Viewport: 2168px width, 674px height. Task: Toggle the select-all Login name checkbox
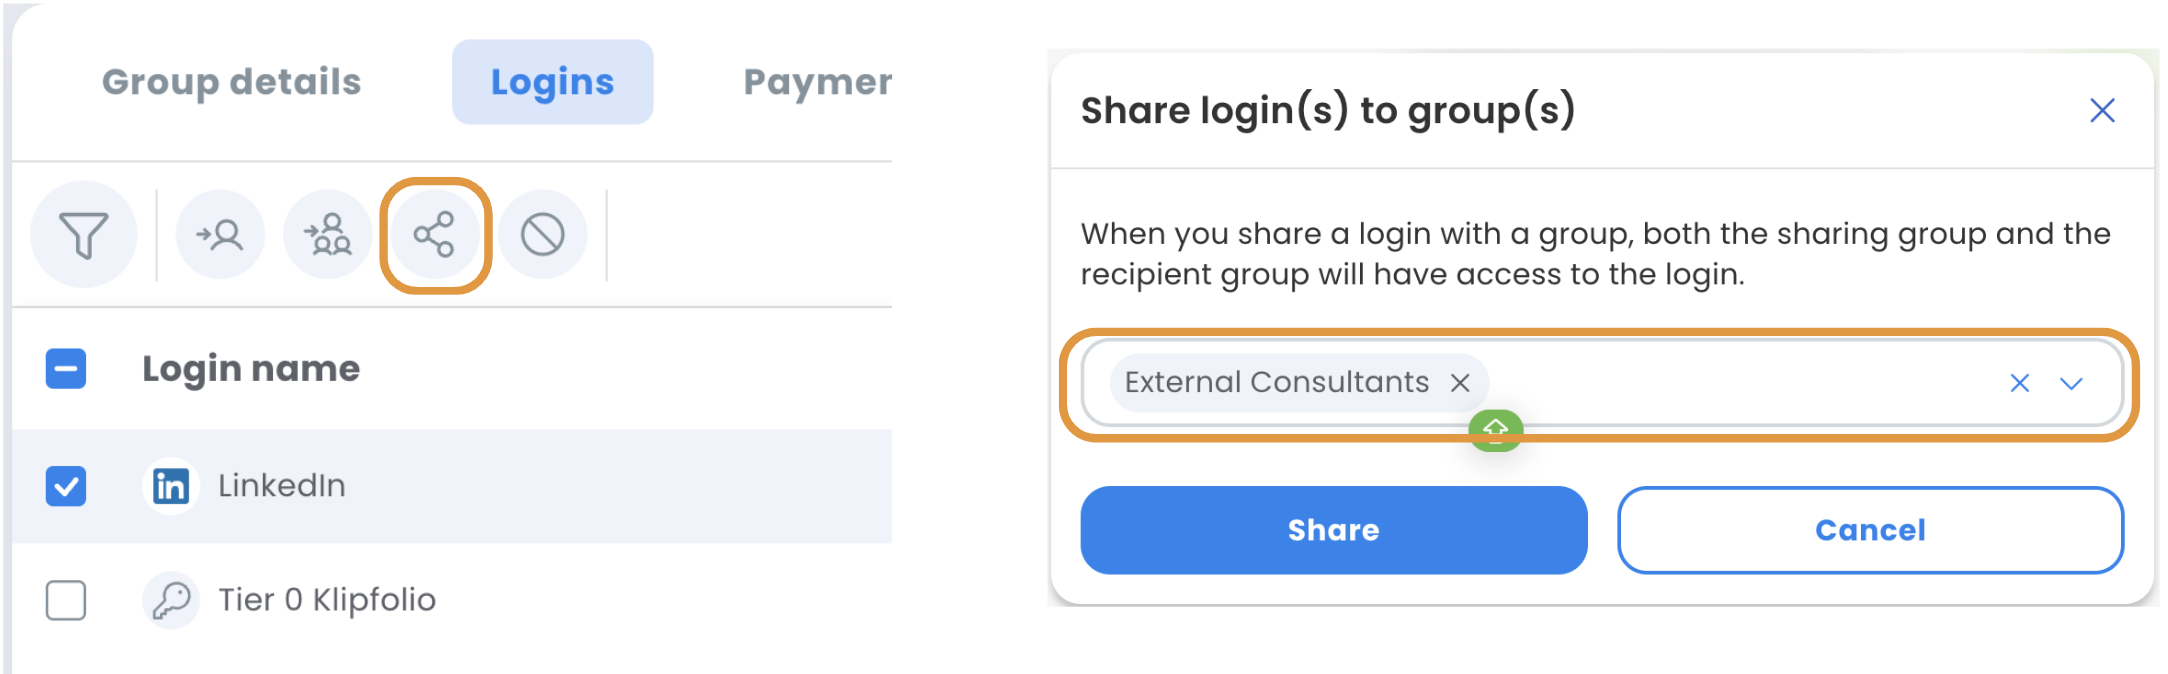pos(66,369)
